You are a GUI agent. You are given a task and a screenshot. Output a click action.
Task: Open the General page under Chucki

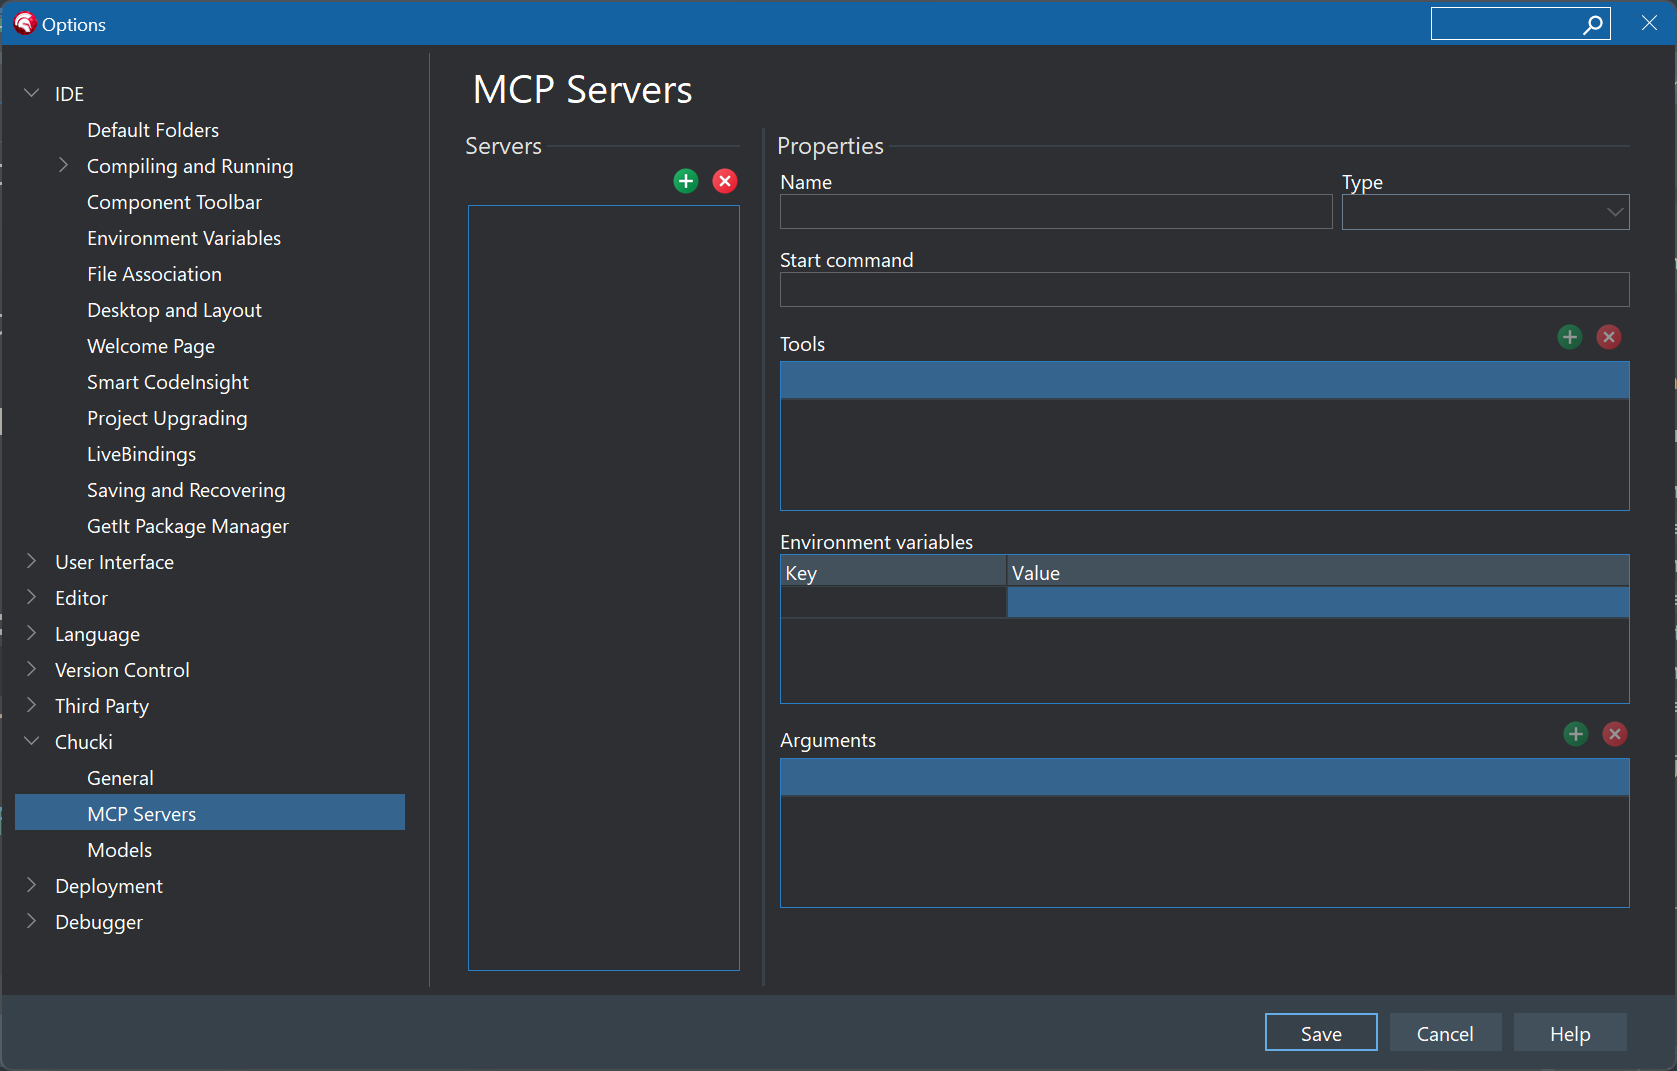point(120,777)
